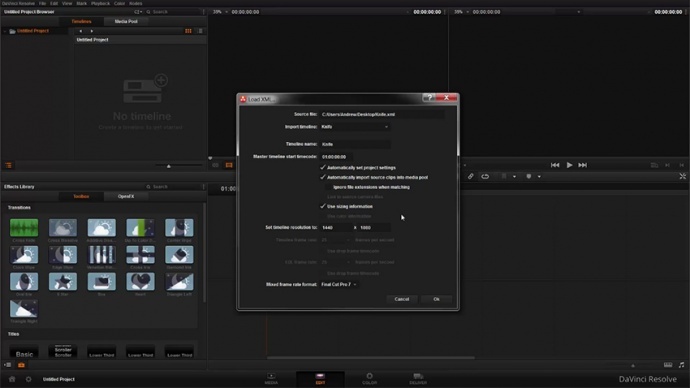
Task: Choose the Heart transition thumbnail
Action: click(x=140, y=282)
